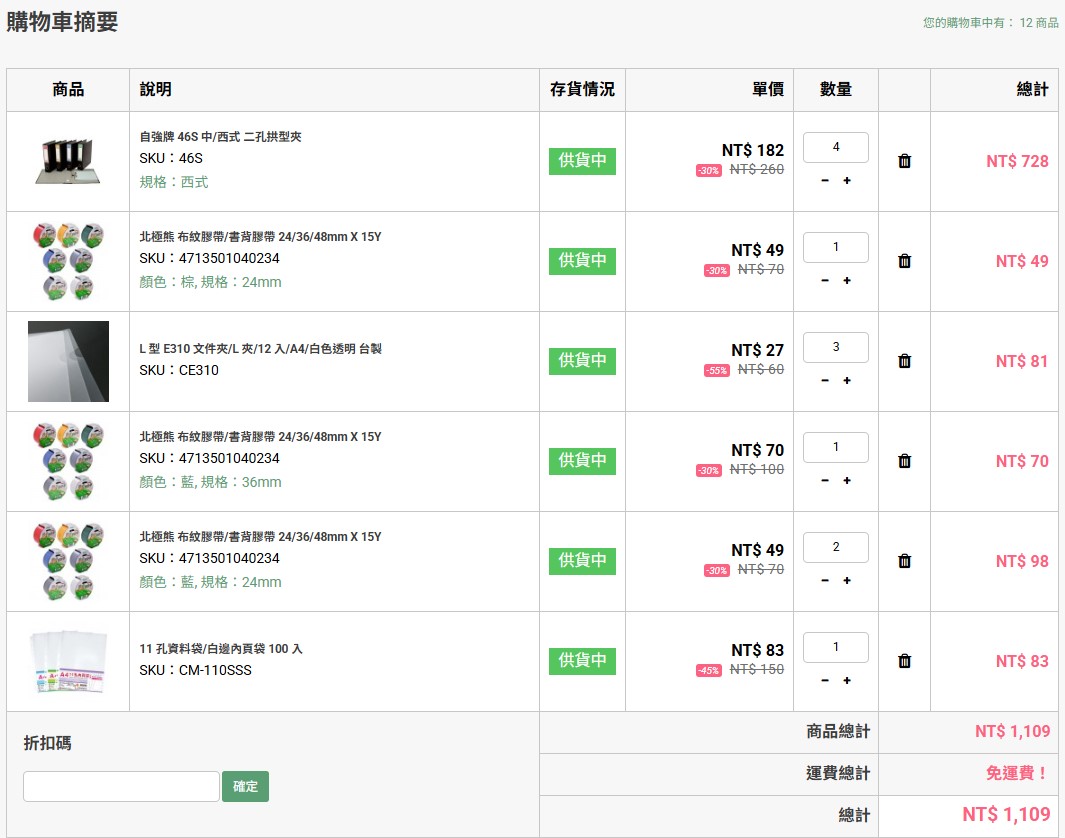The width and height of the screenshot is (1065, 838).
Task: Remove the brown 24mm 北極熊 tape item
Action: point(904,261)
